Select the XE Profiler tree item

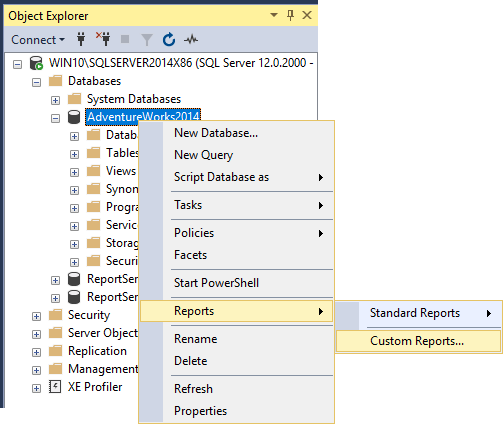[95, 387]
